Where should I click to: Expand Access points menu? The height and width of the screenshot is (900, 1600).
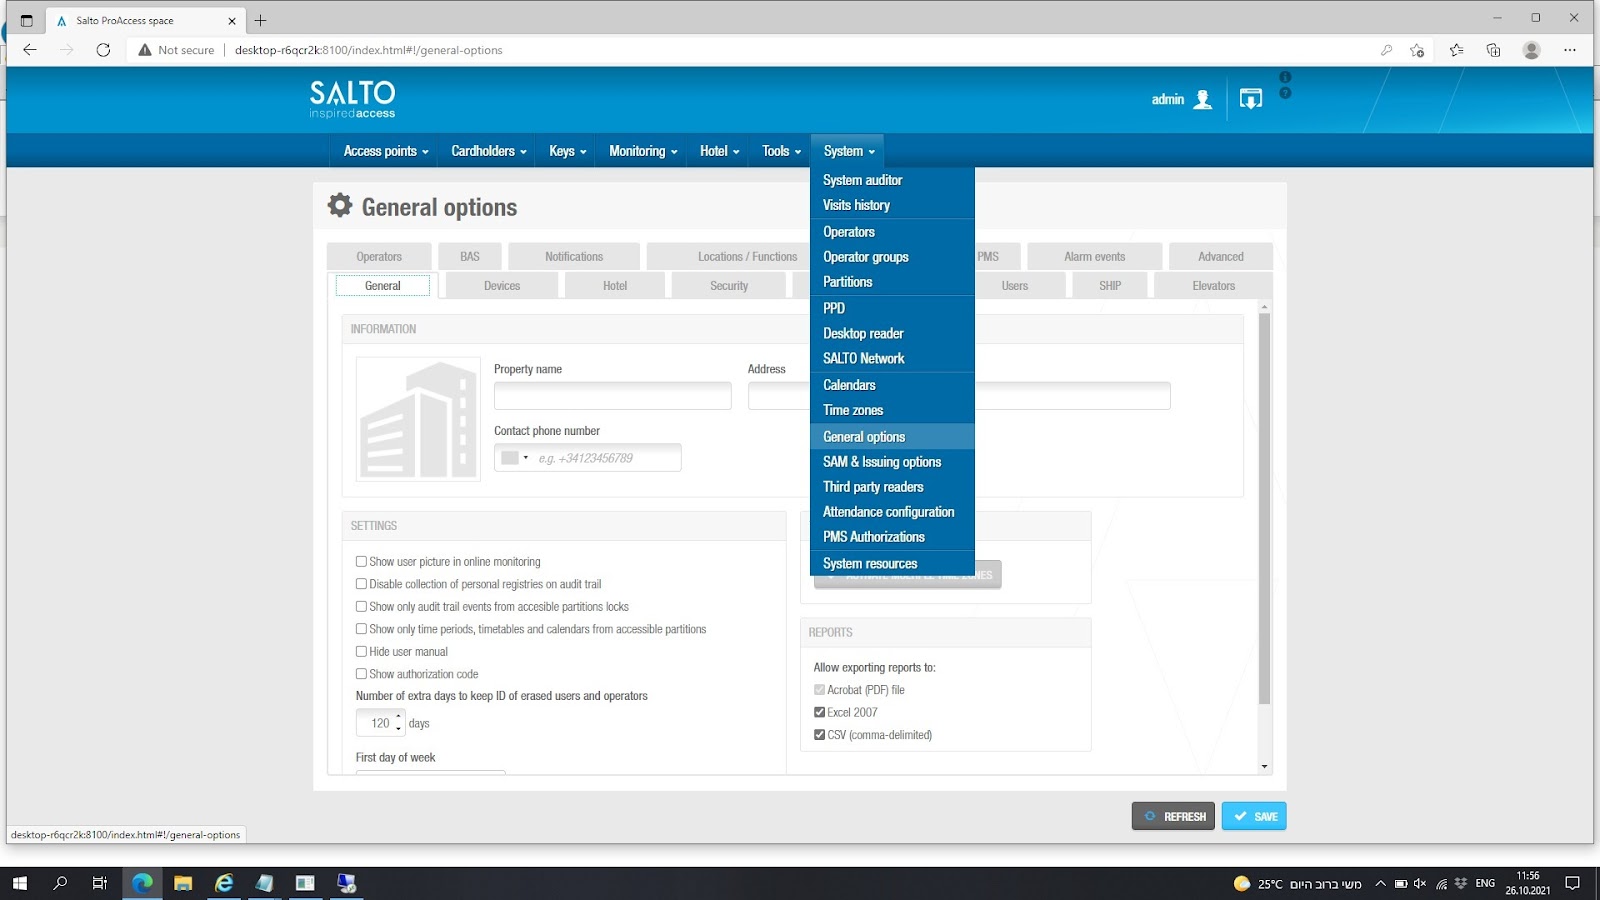(x=386, y=151)
